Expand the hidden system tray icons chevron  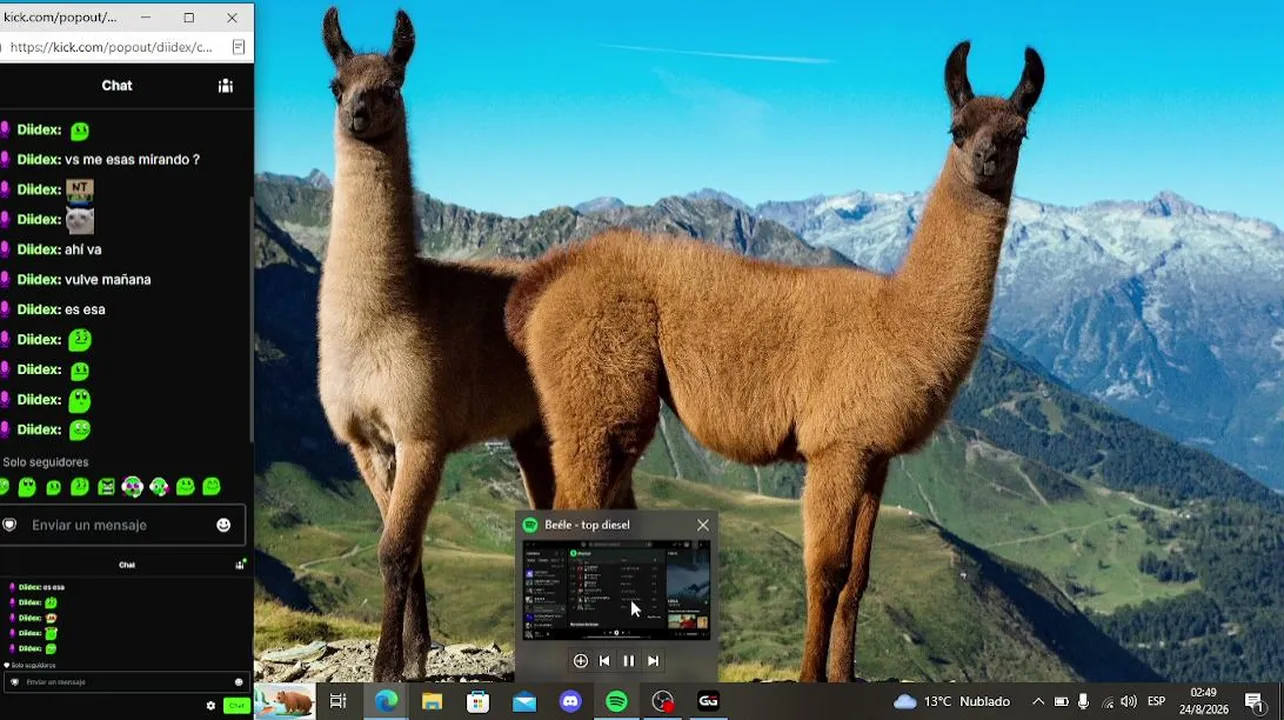tap(1038, 702)
